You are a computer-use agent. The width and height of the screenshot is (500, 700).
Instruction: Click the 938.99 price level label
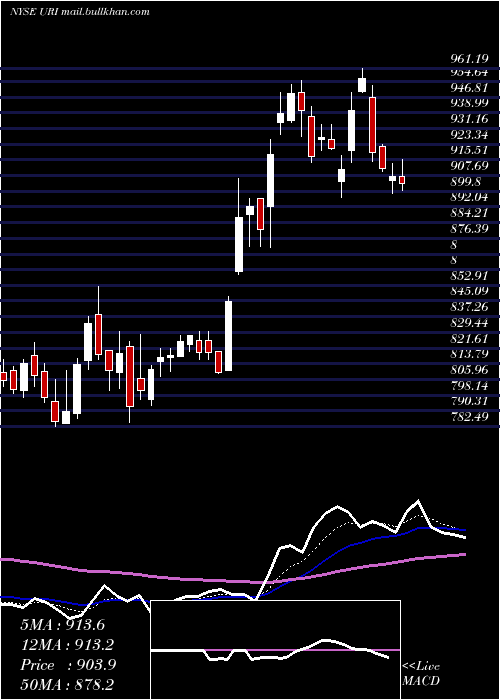point(469,103)
